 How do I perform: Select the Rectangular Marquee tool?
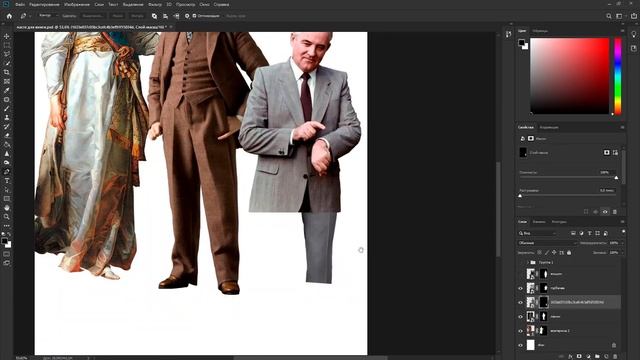click(x=7, y=45)
